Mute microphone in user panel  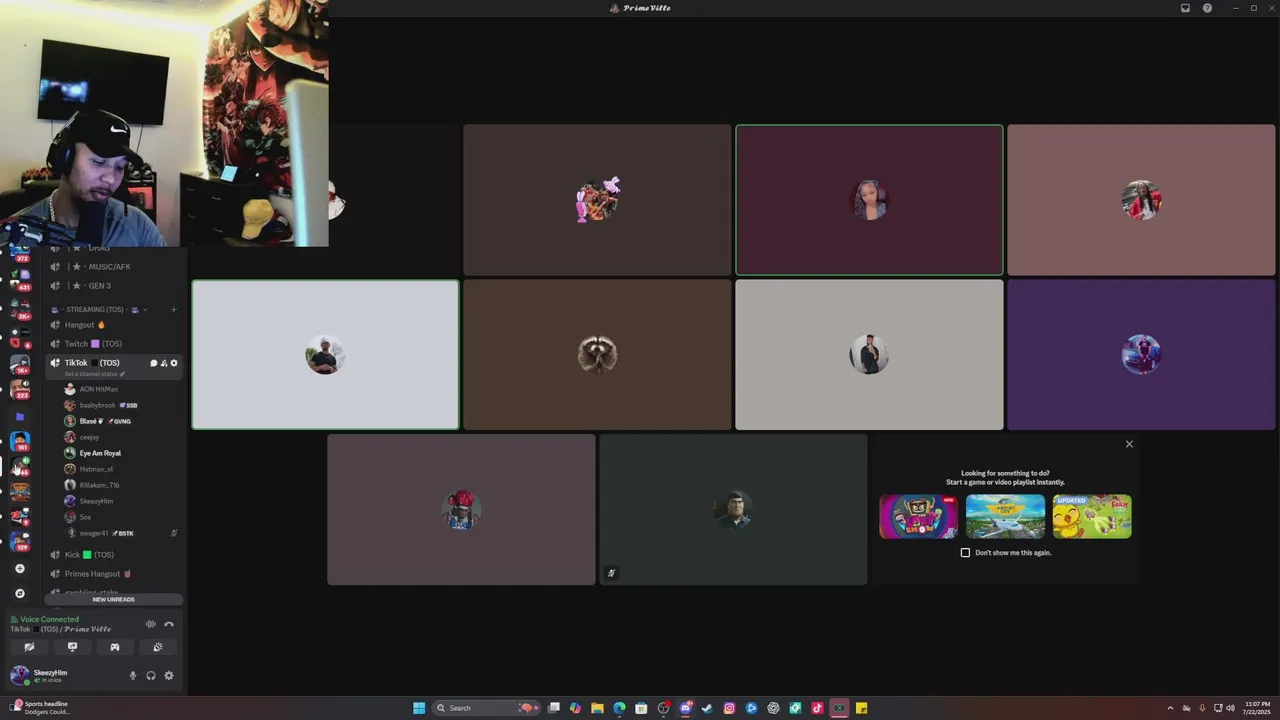[x=132, y=675]
